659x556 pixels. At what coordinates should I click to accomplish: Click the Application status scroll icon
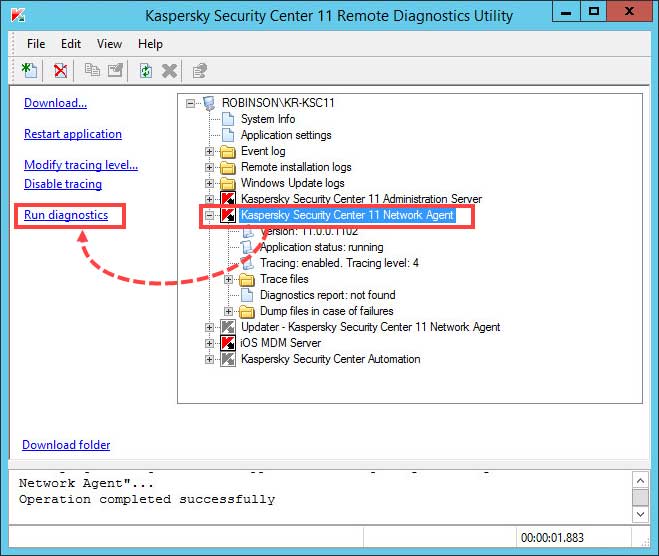pos(248,247)
